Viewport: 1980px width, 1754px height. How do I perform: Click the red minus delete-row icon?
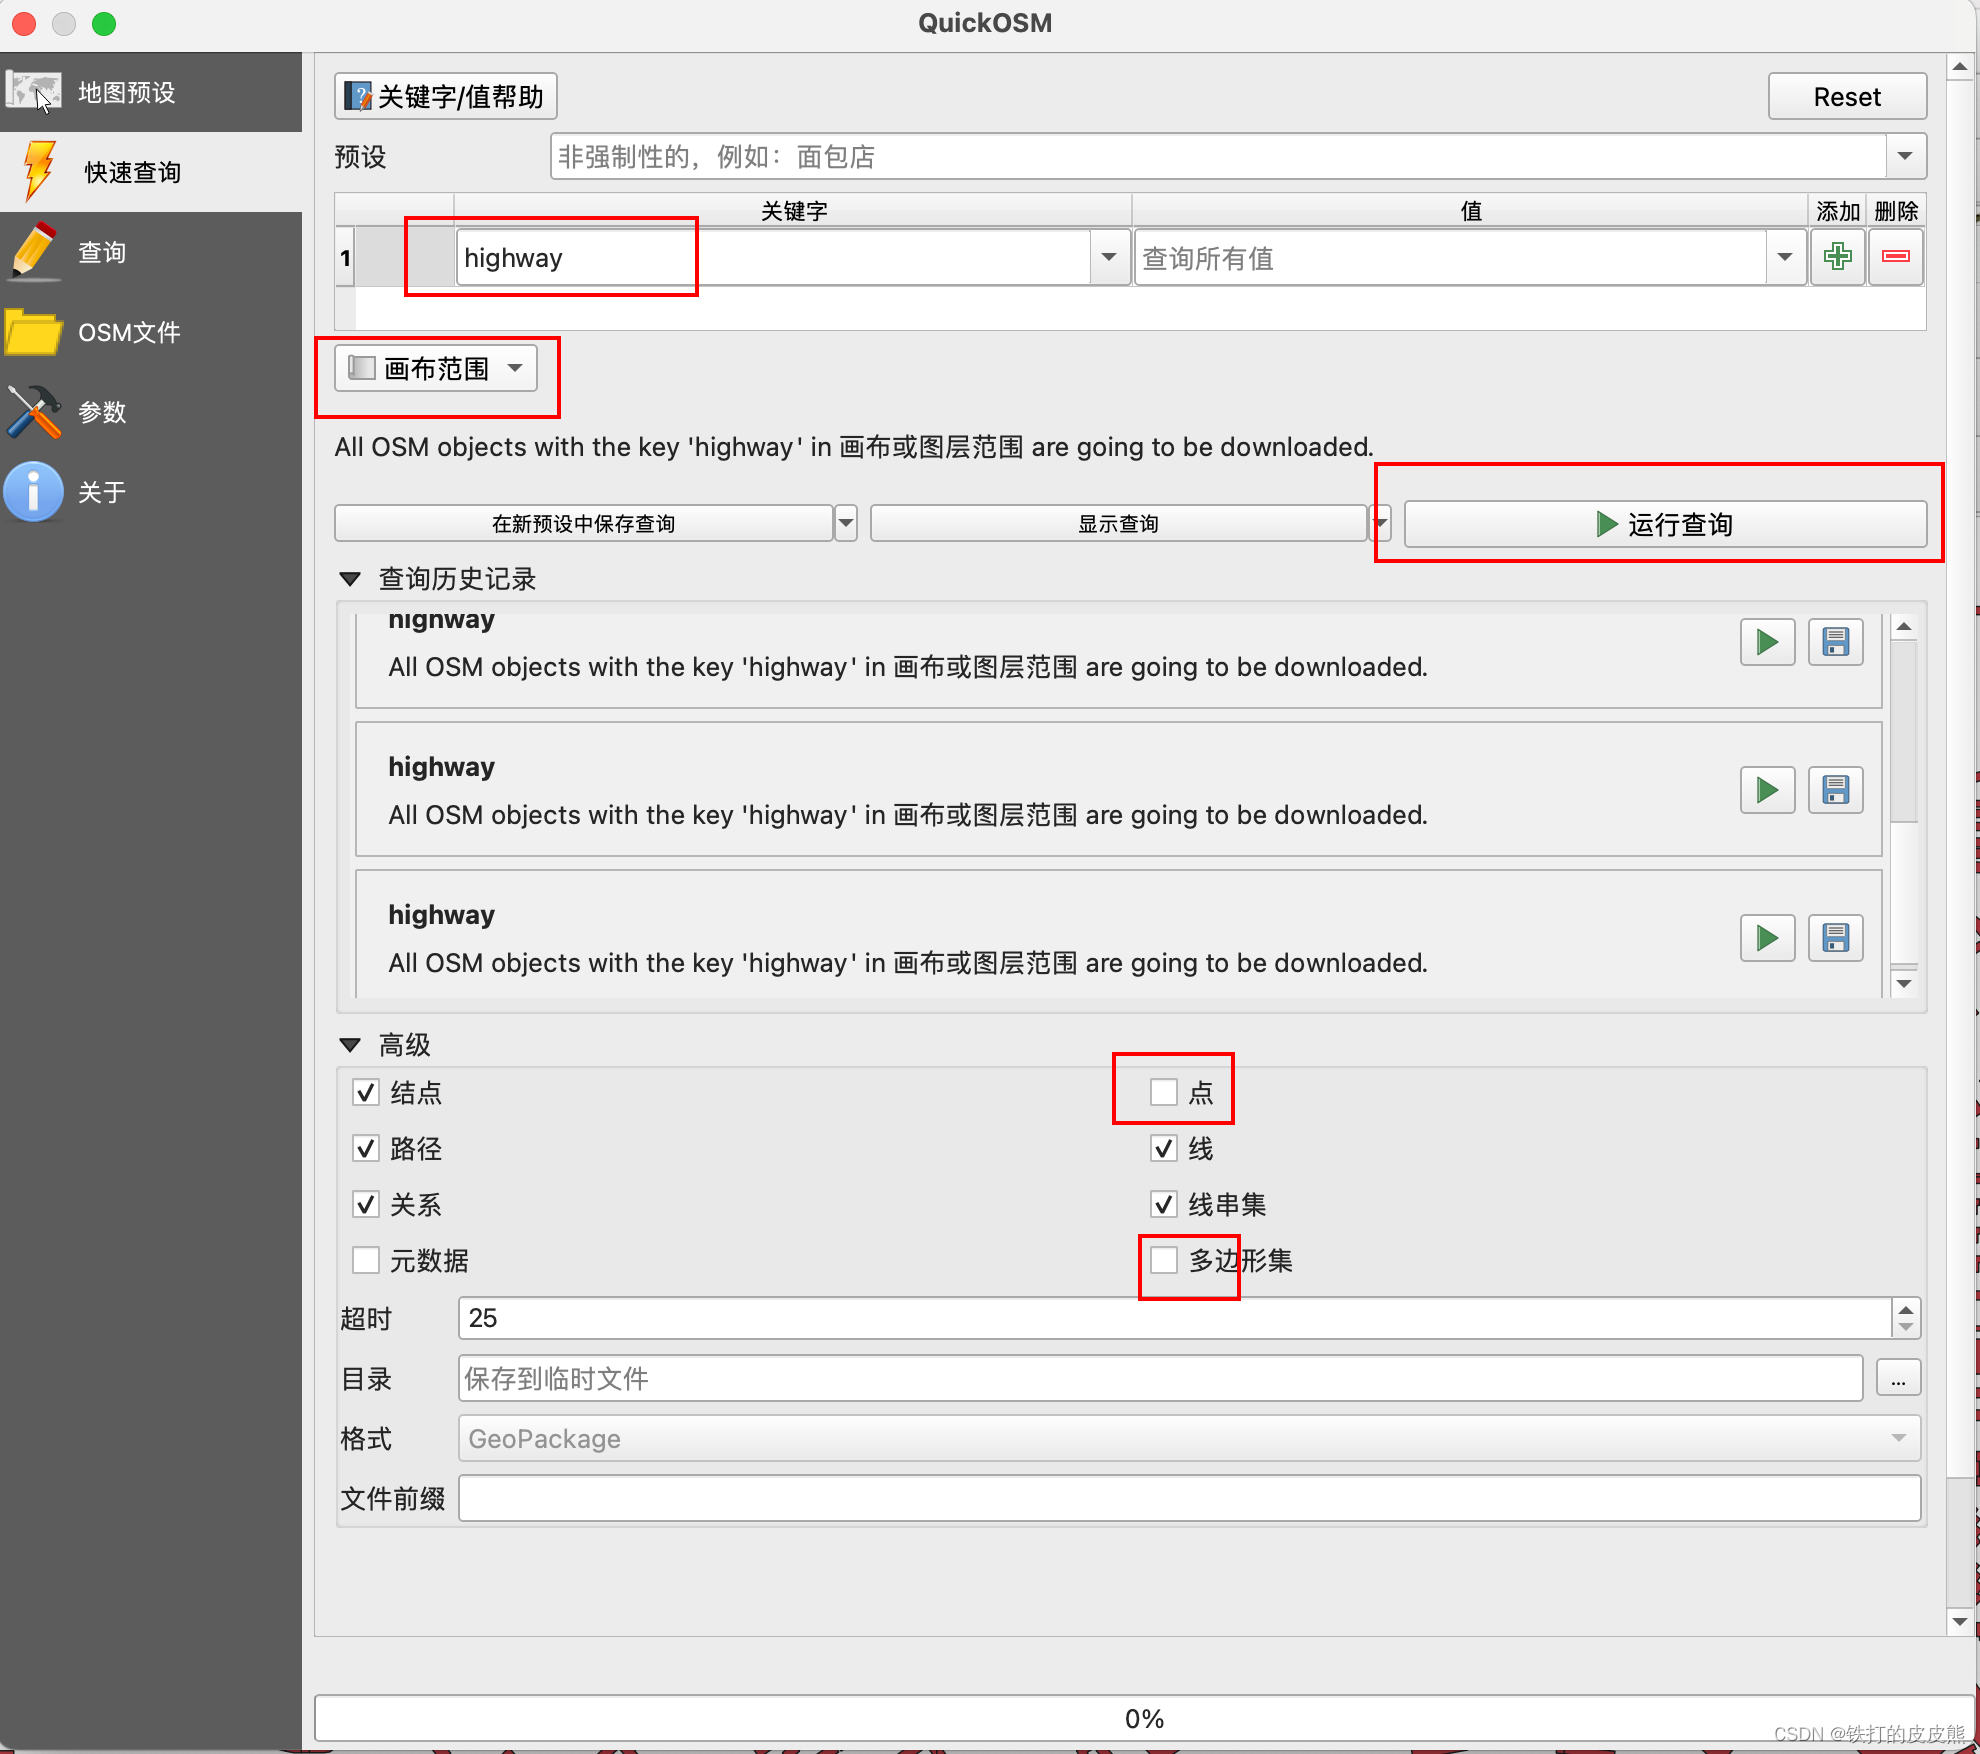tap(1895, 257)
